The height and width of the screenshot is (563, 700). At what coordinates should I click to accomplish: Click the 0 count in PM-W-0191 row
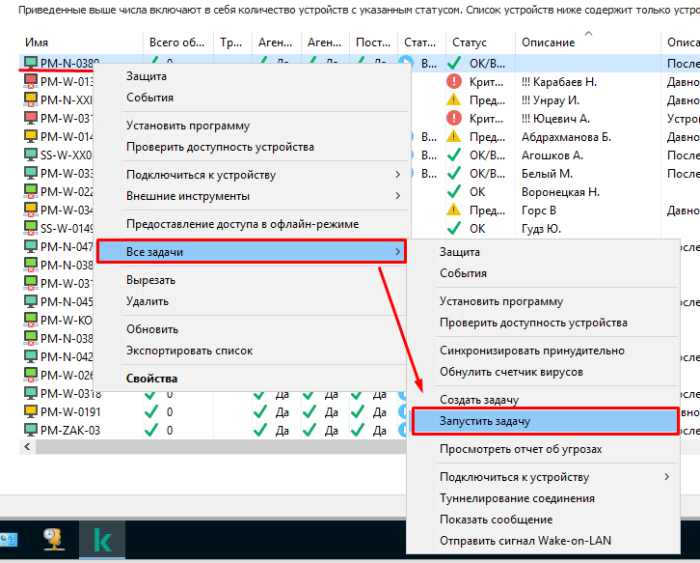click(170, 412)
